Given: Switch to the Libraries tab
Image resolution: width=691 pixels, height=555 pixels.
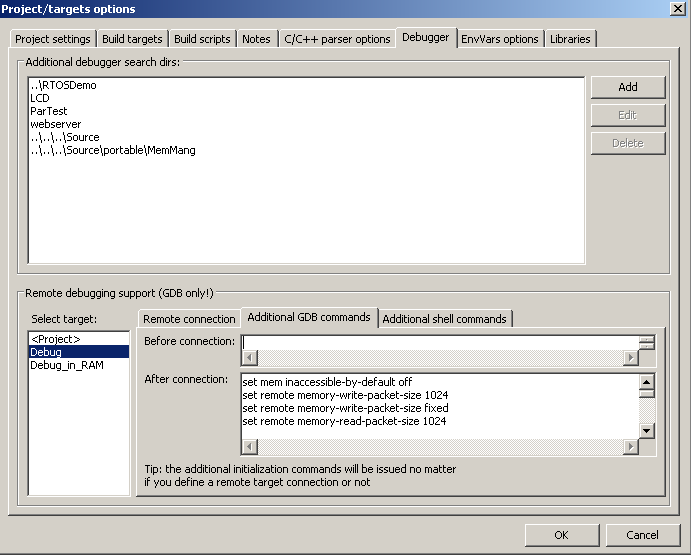Looking at the screenshot, I should (570, 39).
